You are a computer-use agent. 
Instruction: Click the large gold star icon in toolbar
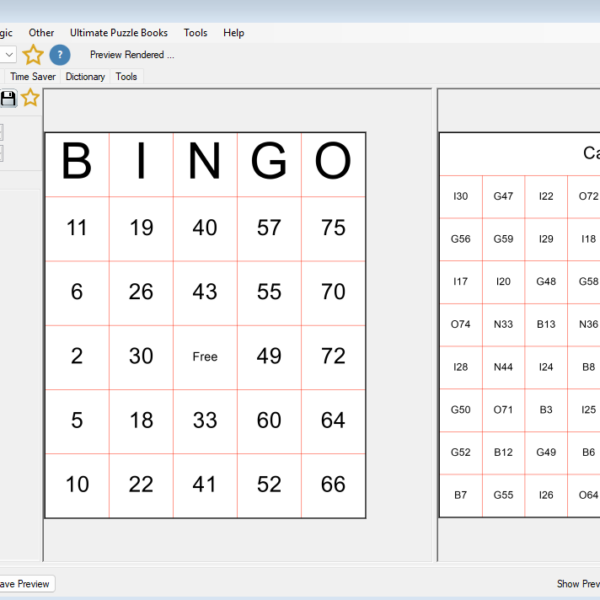(x=33, y=55)
